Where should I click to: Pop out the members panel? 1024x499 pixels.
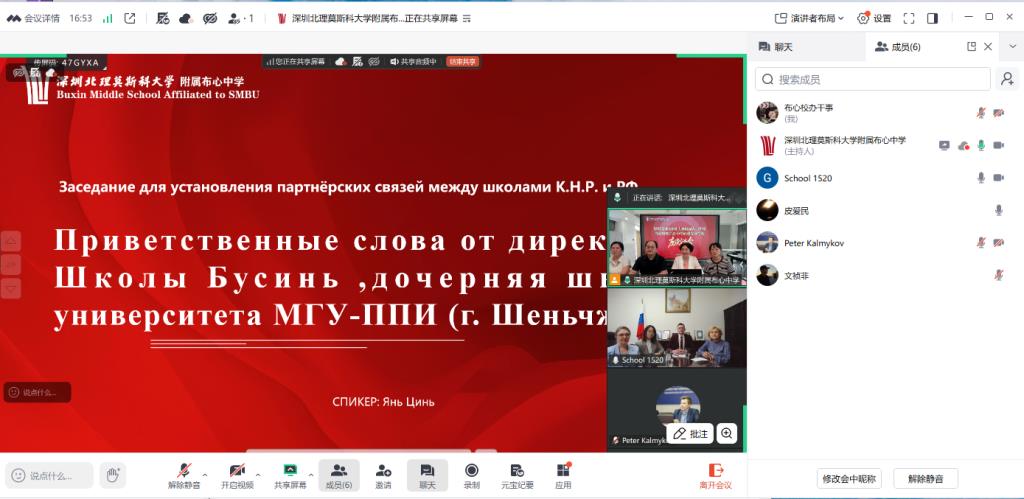(971, 46)
